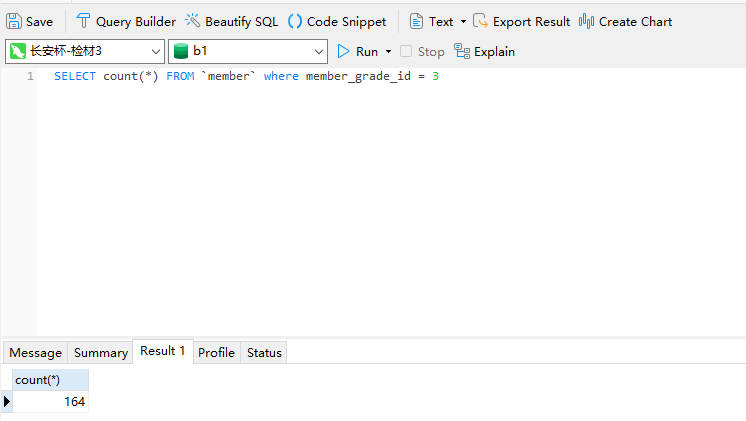This screenshot has width=746, height=421.
Task: Switch to the Message tab
Action: click(36, 352)
